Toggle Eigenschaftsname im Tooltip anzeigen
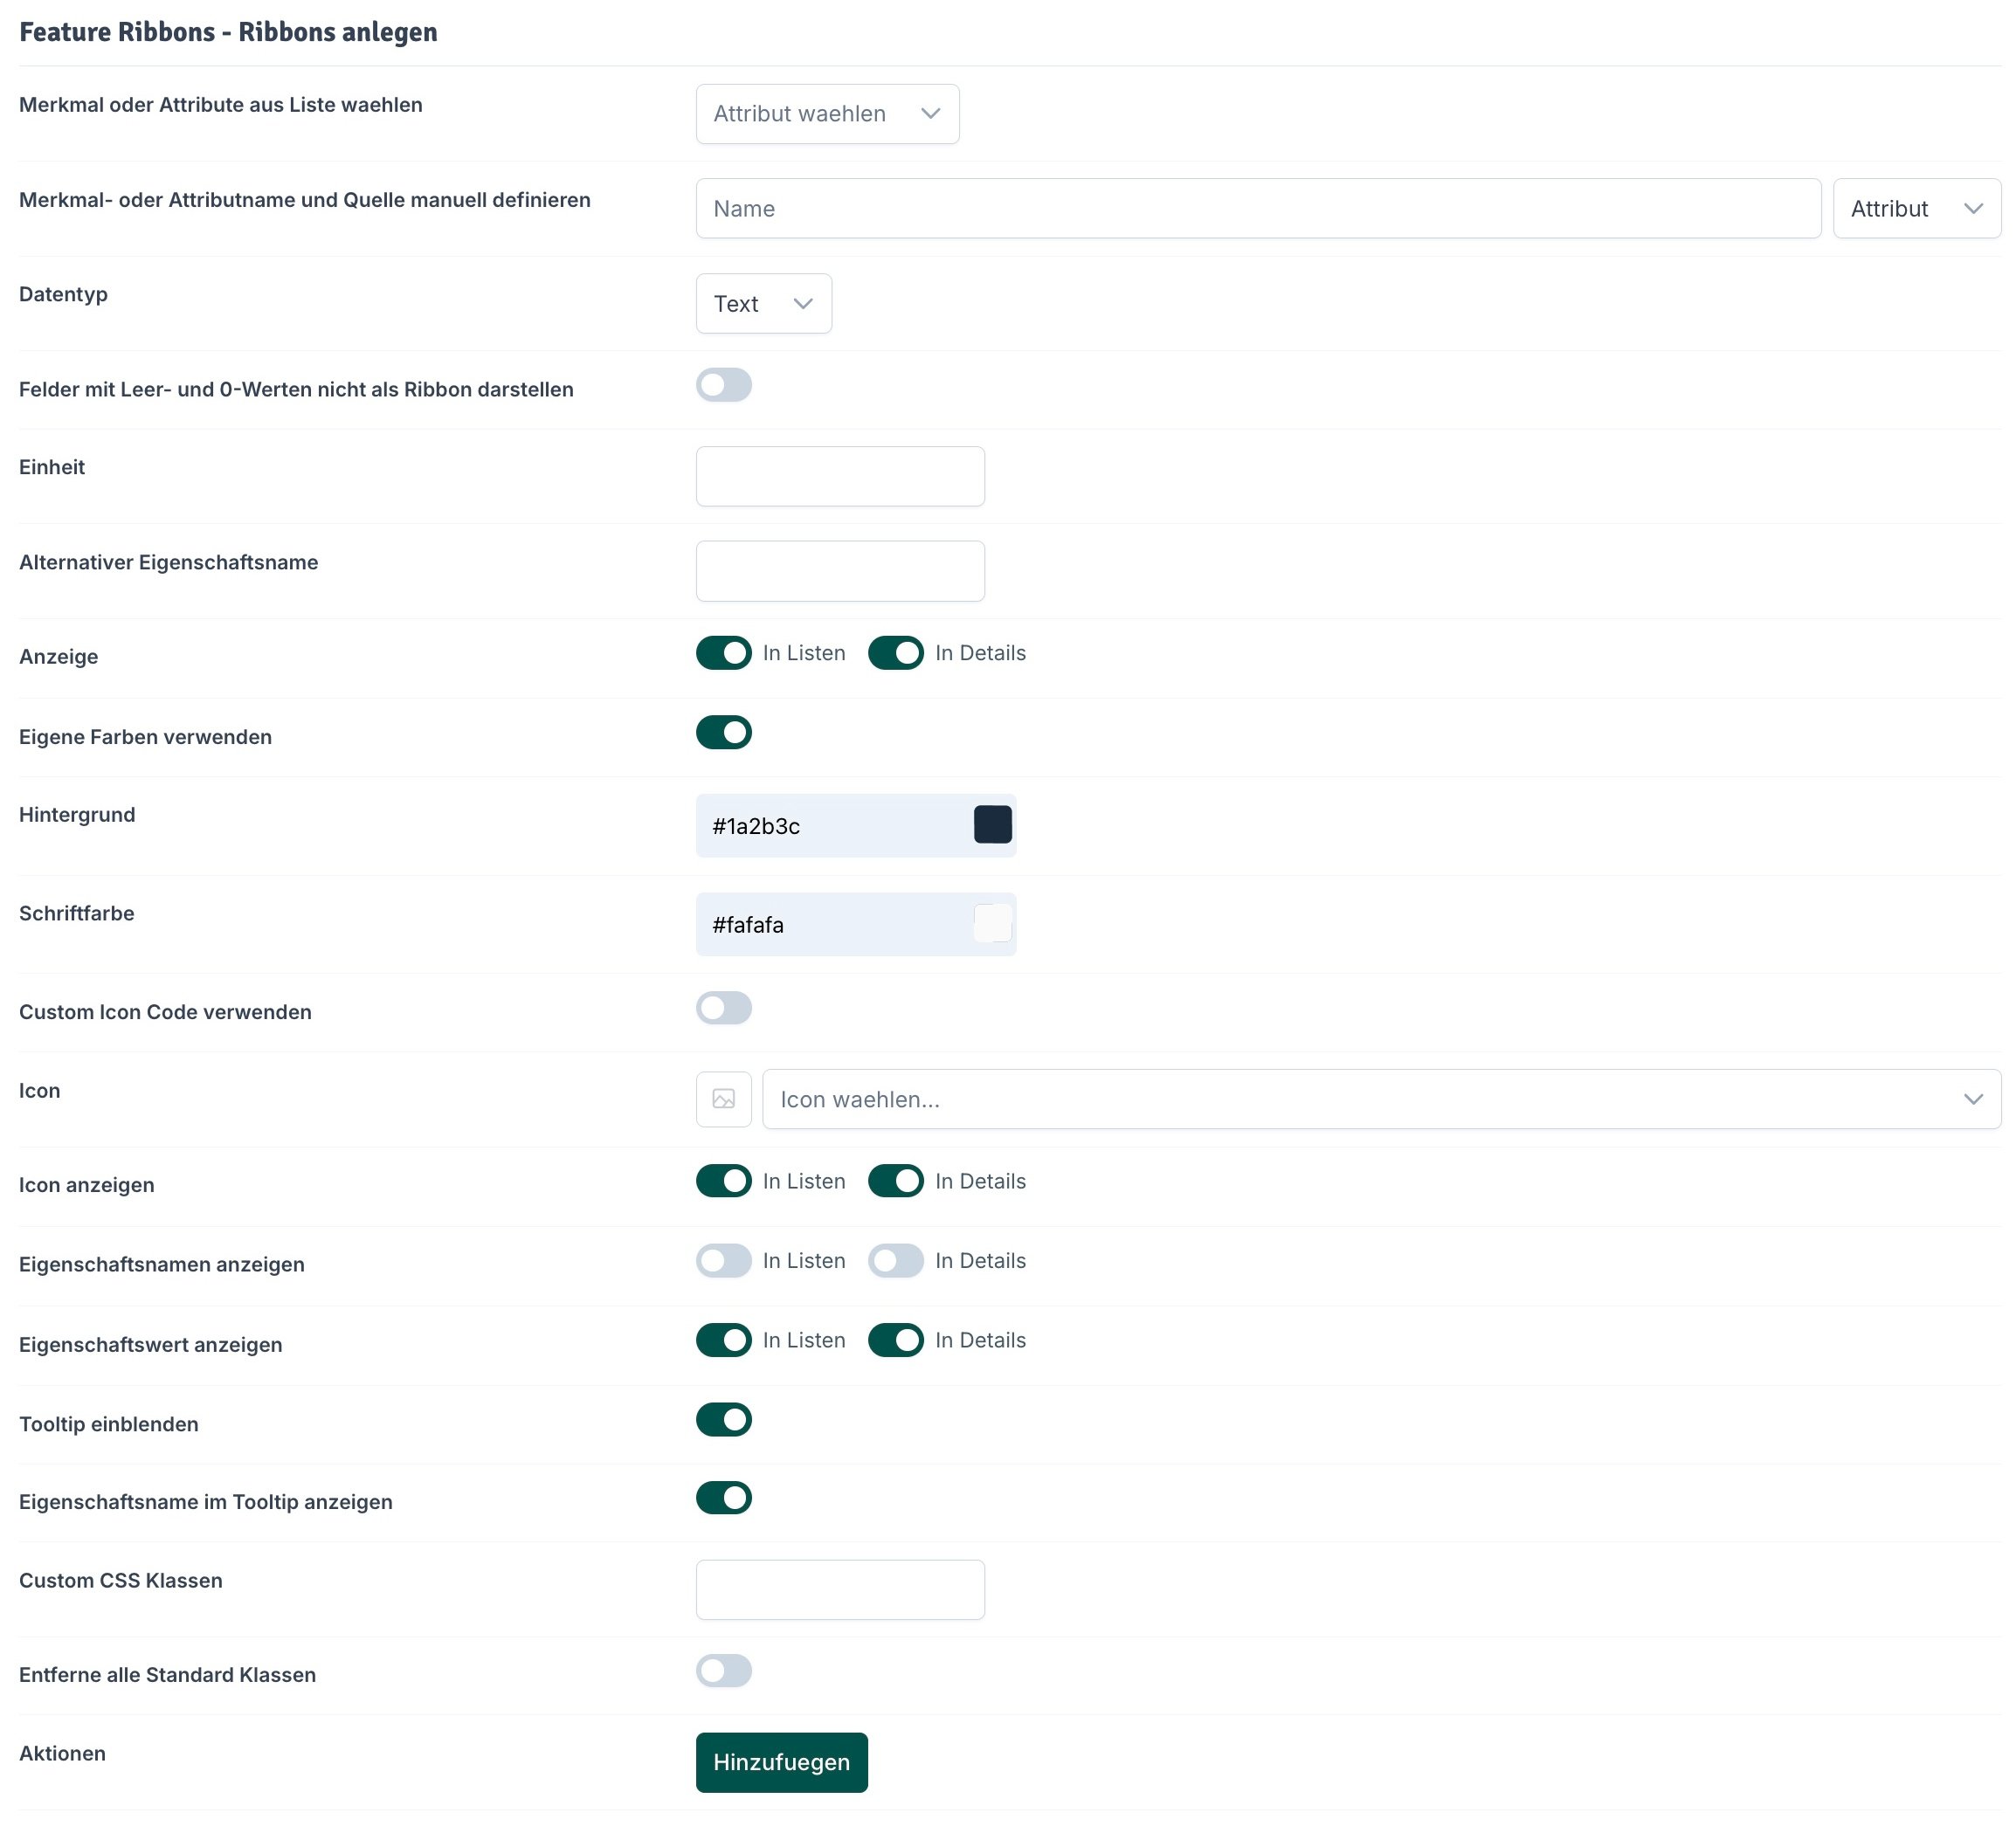Image resolution: width=2016 pixels, height=1840 pixels. coord(724,1498)
